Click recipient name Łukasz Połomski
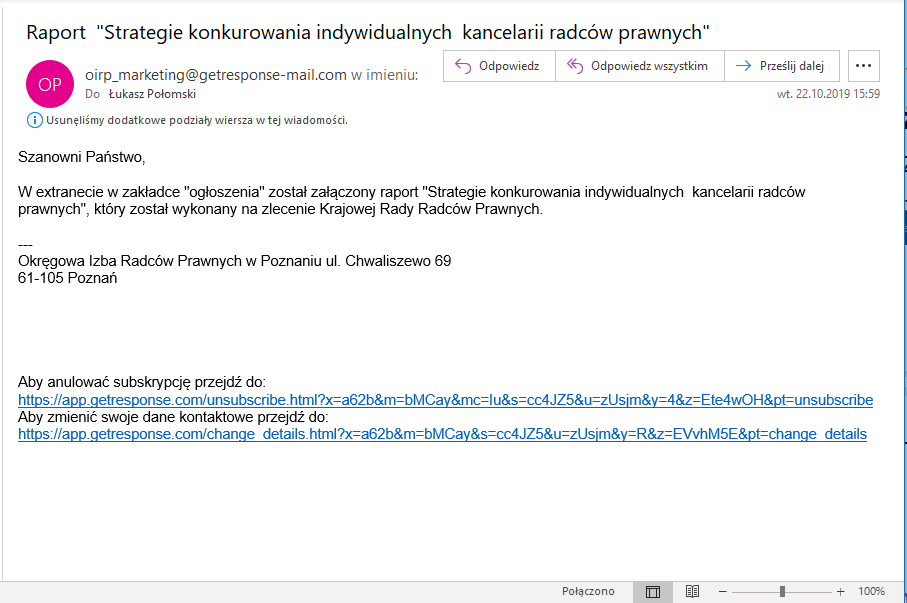This screenshot has height=603, width=907. pyautogui.click(x=152, y=94)
